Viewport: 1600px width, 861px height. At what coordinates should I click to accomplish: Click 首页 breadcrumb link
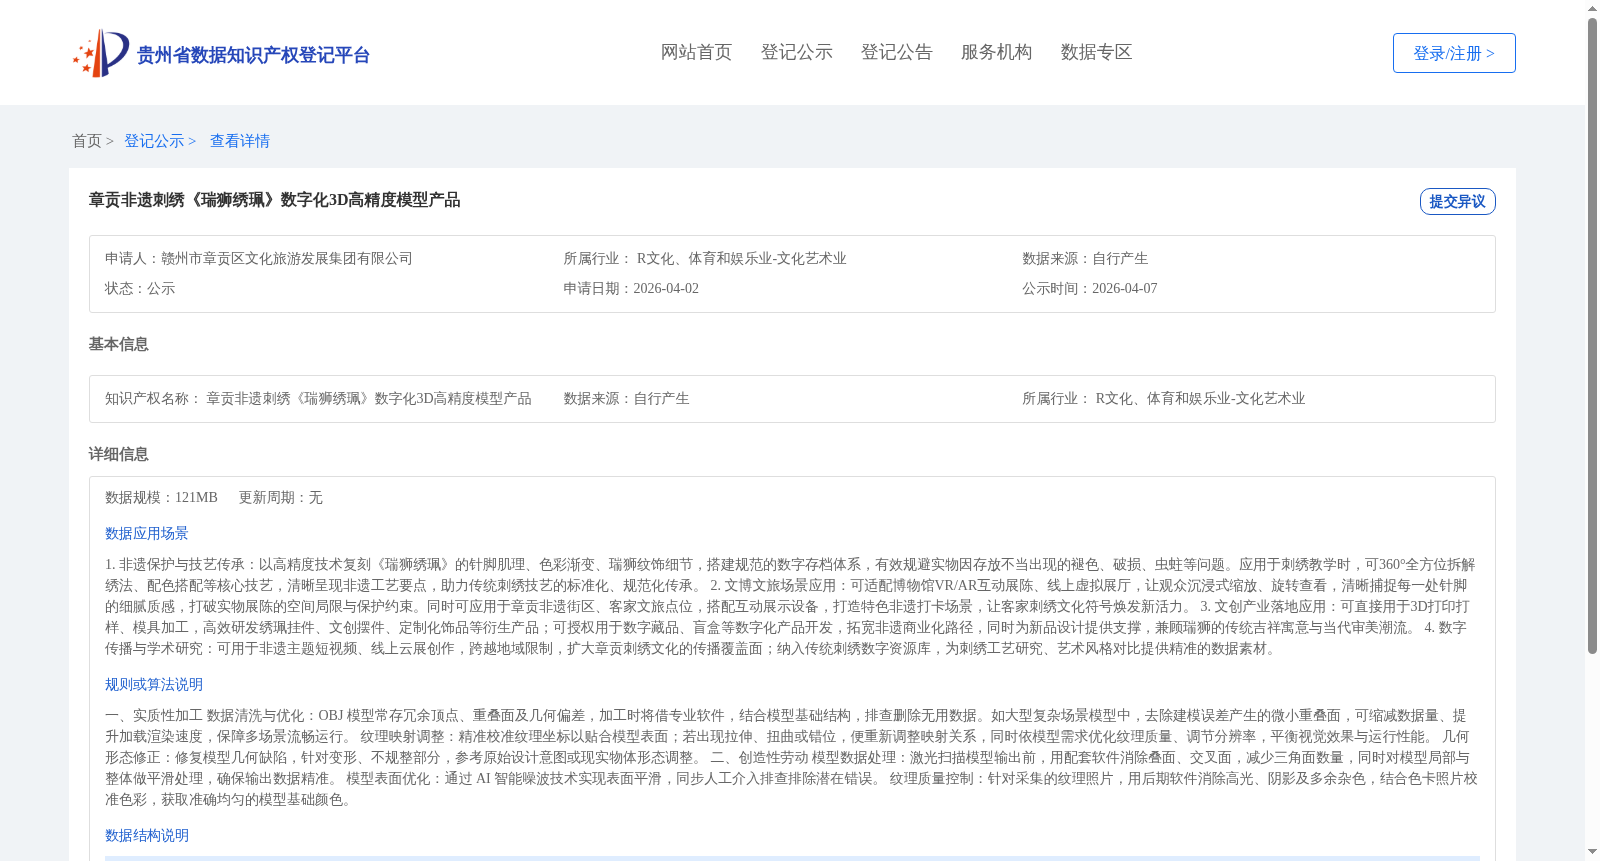[87, 141]
